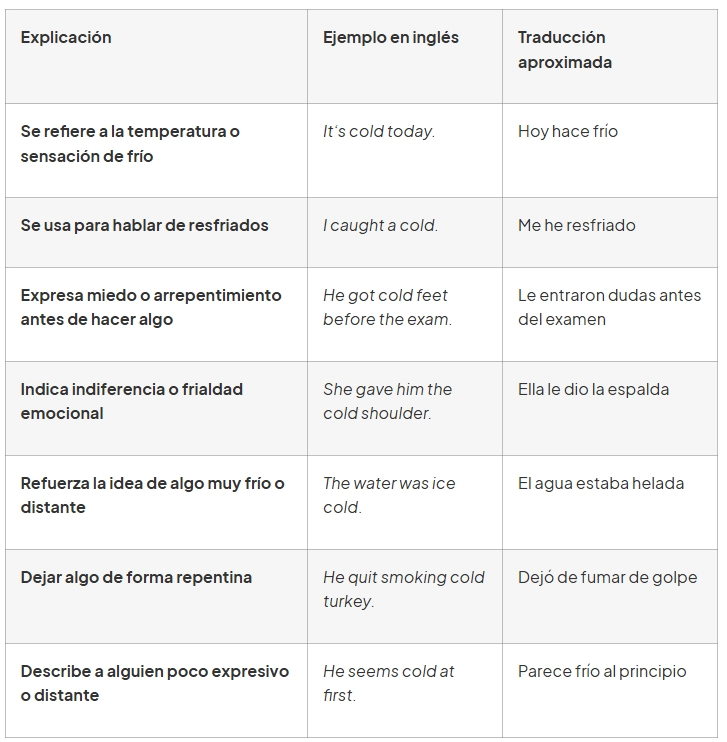
Task: Click the "Dejar algo de forma repentina" explanation
Action: [136, 578]
